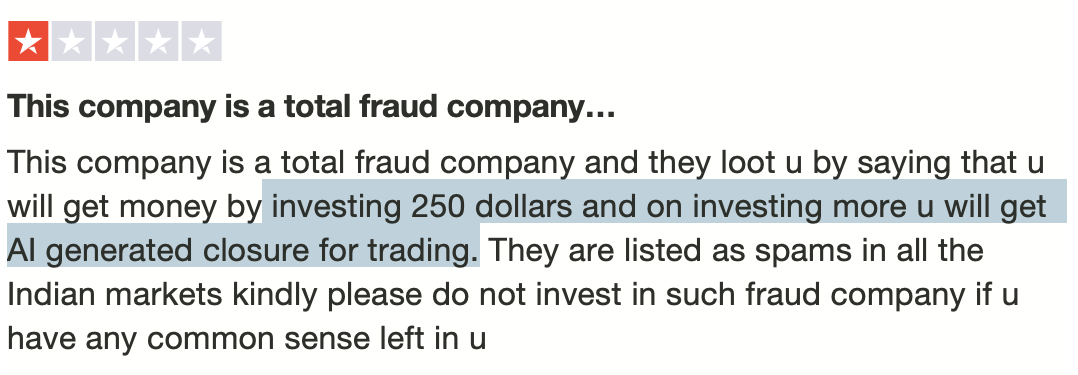Click the highlighted phrase 'investing 250 dollars'

pos(421,206)
